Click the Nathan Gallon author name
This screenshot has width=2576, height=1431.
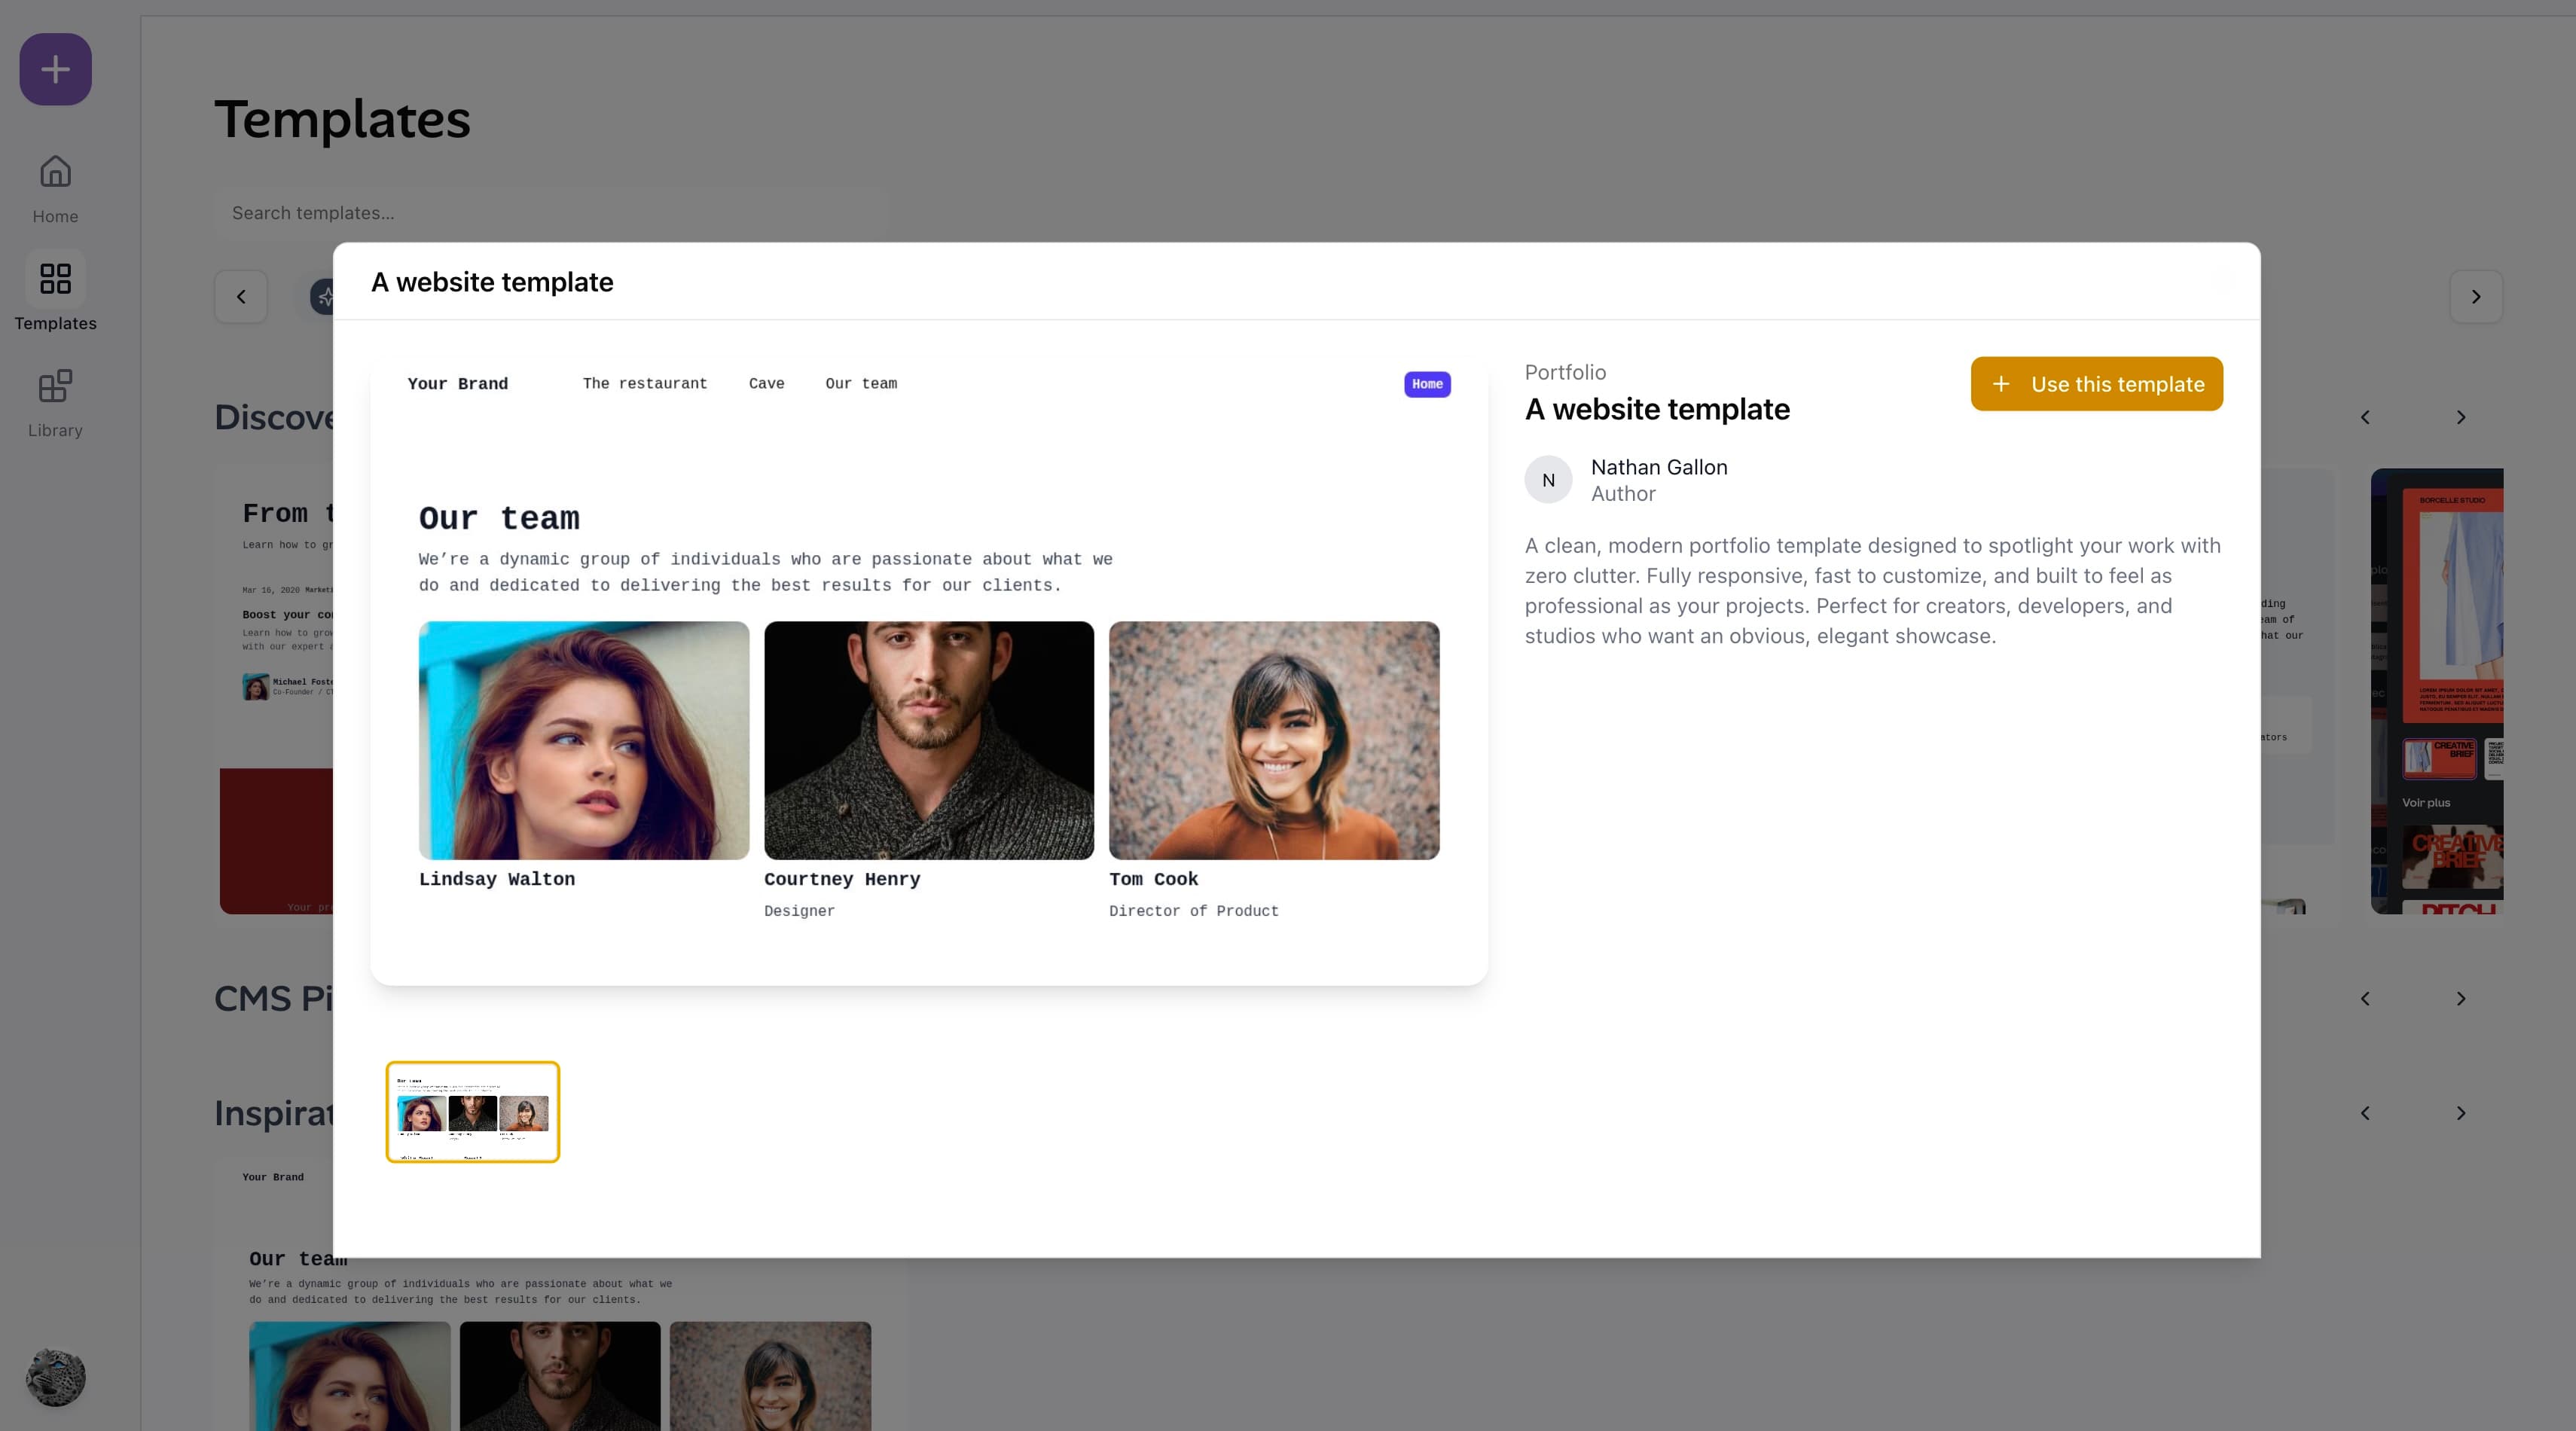click(x=1658, y=467)
